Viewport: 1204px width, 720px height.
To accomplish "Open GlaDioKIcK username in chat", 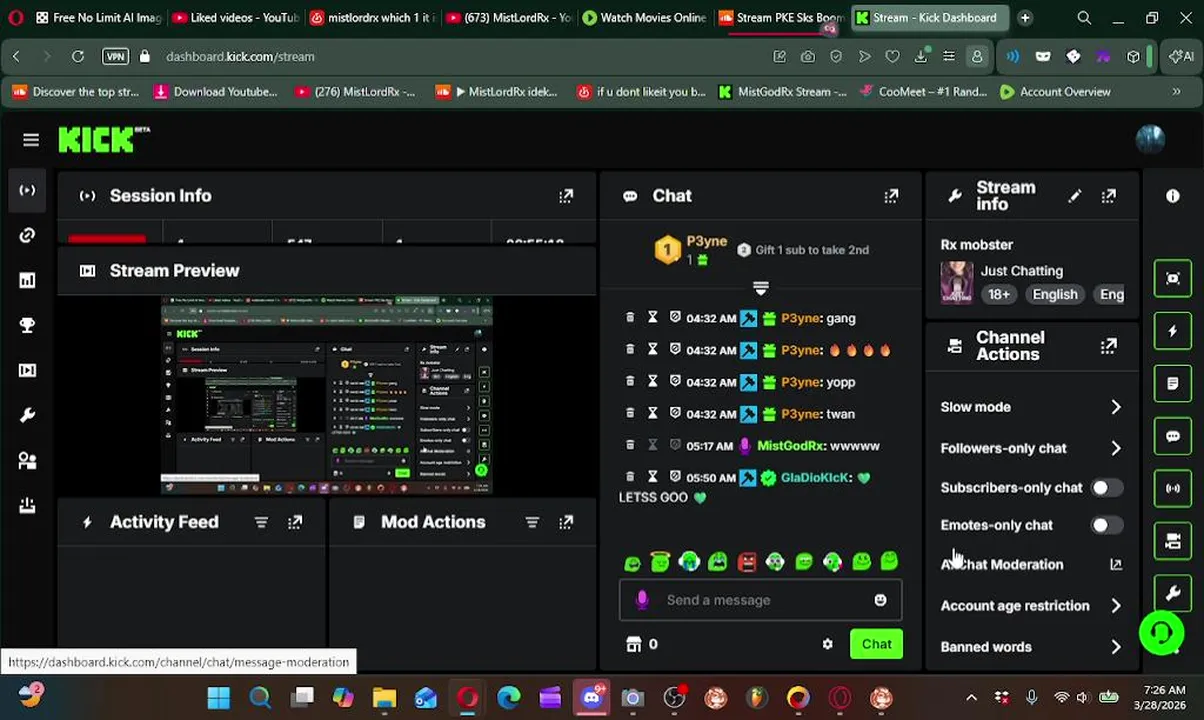I will tap(814, 478).
